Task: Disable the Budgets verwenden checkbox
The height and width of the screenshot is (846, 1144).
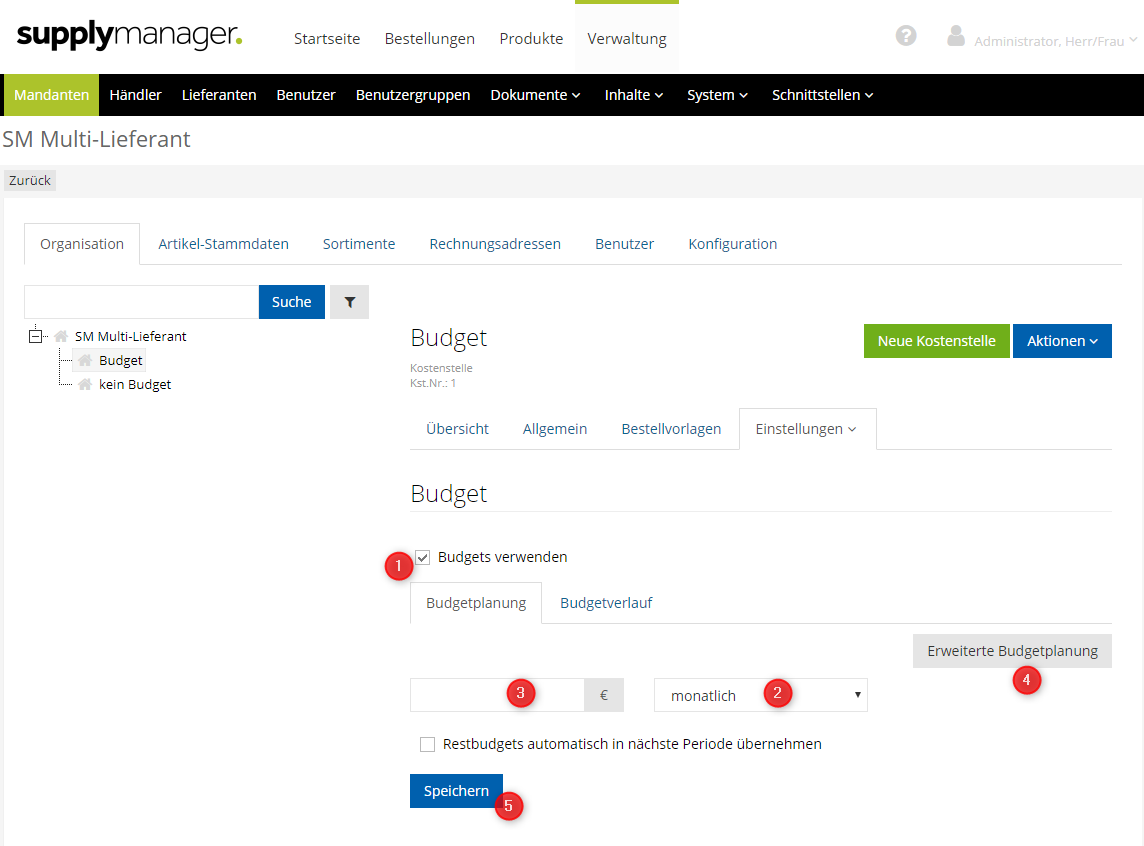Action: tap(423, 557)
